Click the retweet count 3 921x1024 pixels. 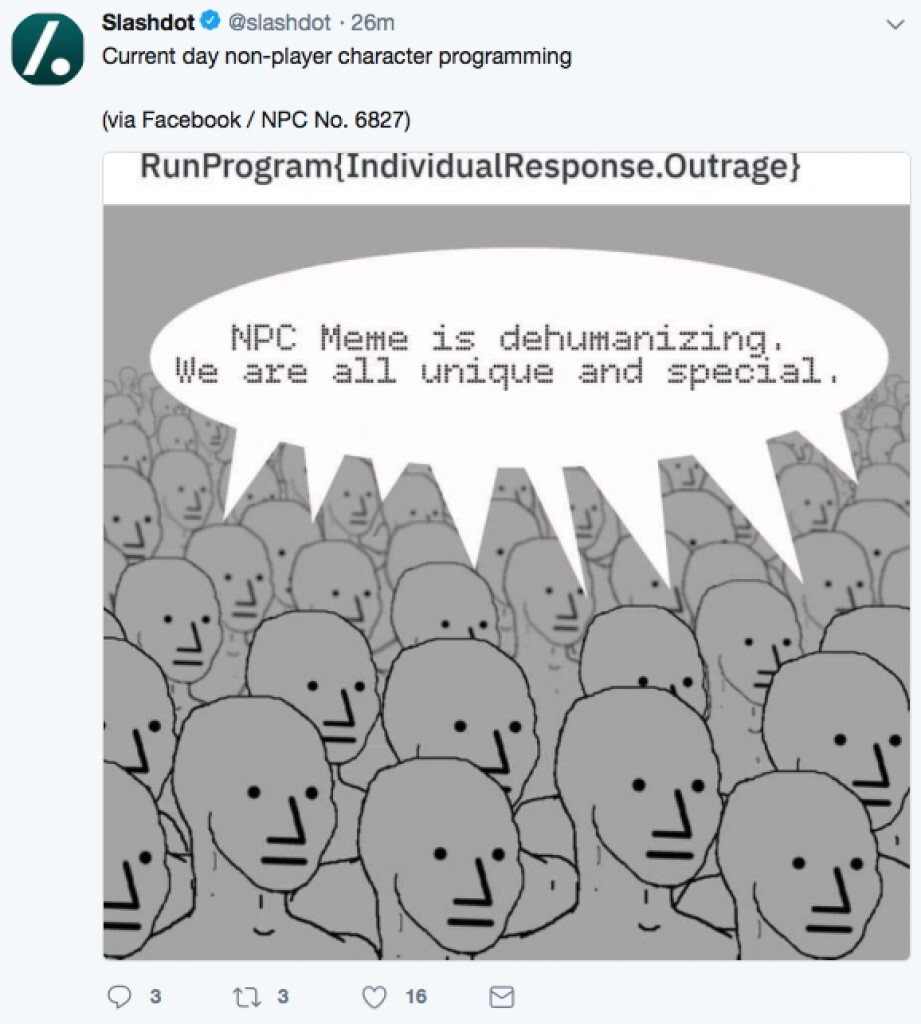point(283,997)
